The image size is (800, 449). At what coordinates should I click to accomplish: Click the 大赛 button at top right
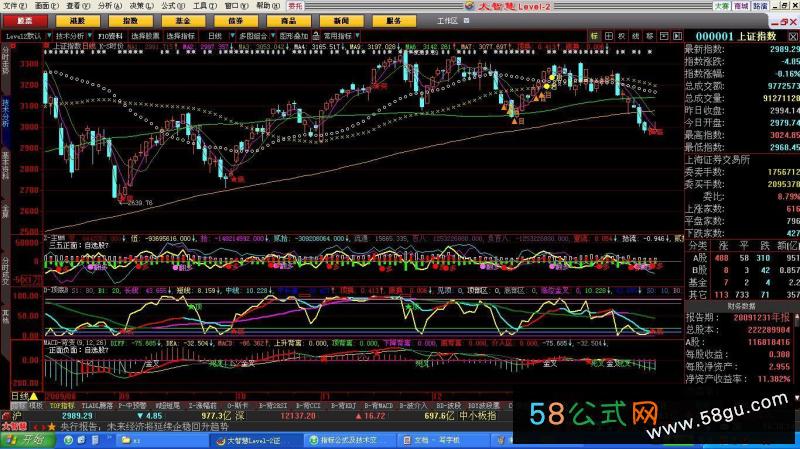click(x=722, y=6)
